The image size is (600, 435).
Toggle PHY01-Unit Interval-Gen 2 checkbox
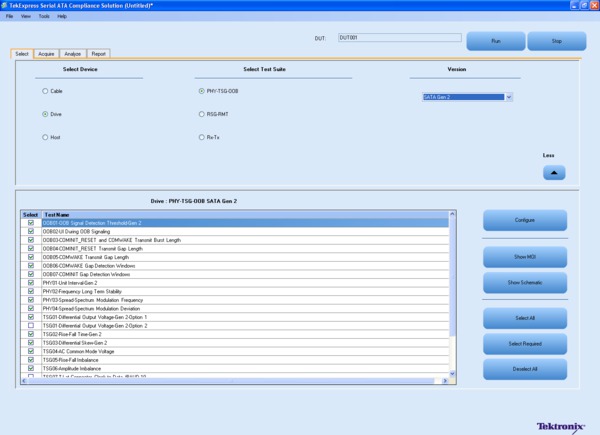[31, 283]
